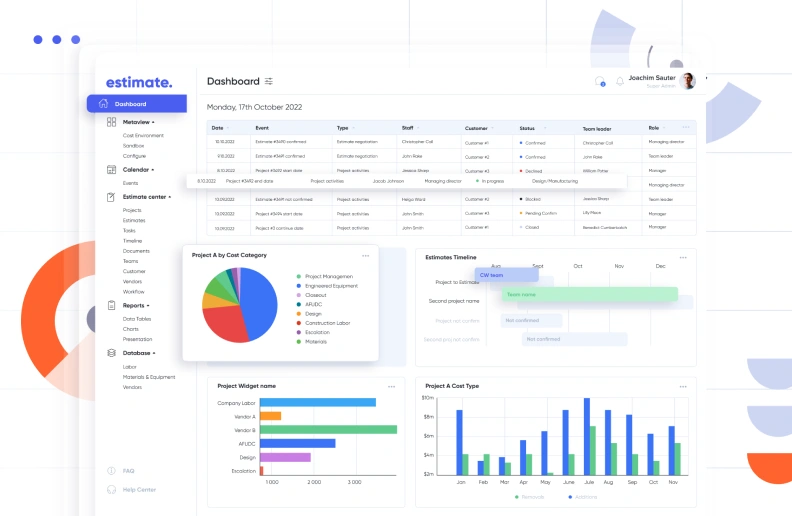Click the FAQ info icon
The image size is (792, 516).
click(x=111, y=470)
